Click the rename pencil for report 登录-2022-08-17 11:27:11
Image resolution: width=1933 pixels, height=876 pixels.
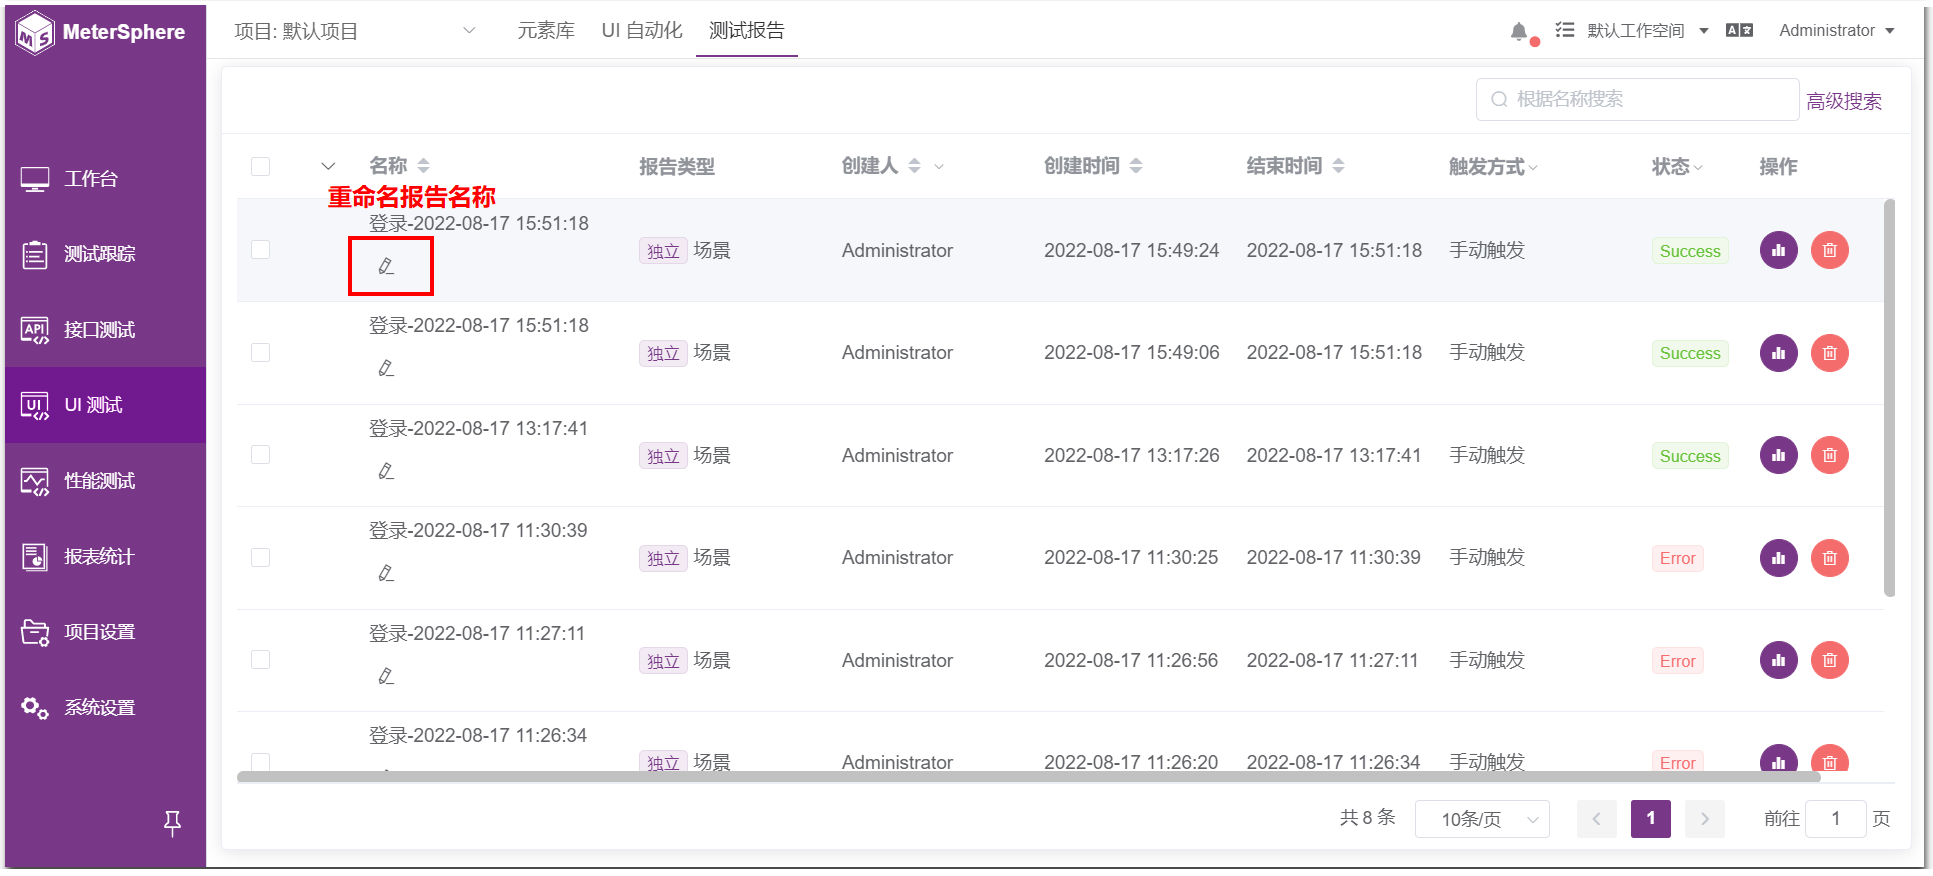pyautogui.click(x=386, y=676)
